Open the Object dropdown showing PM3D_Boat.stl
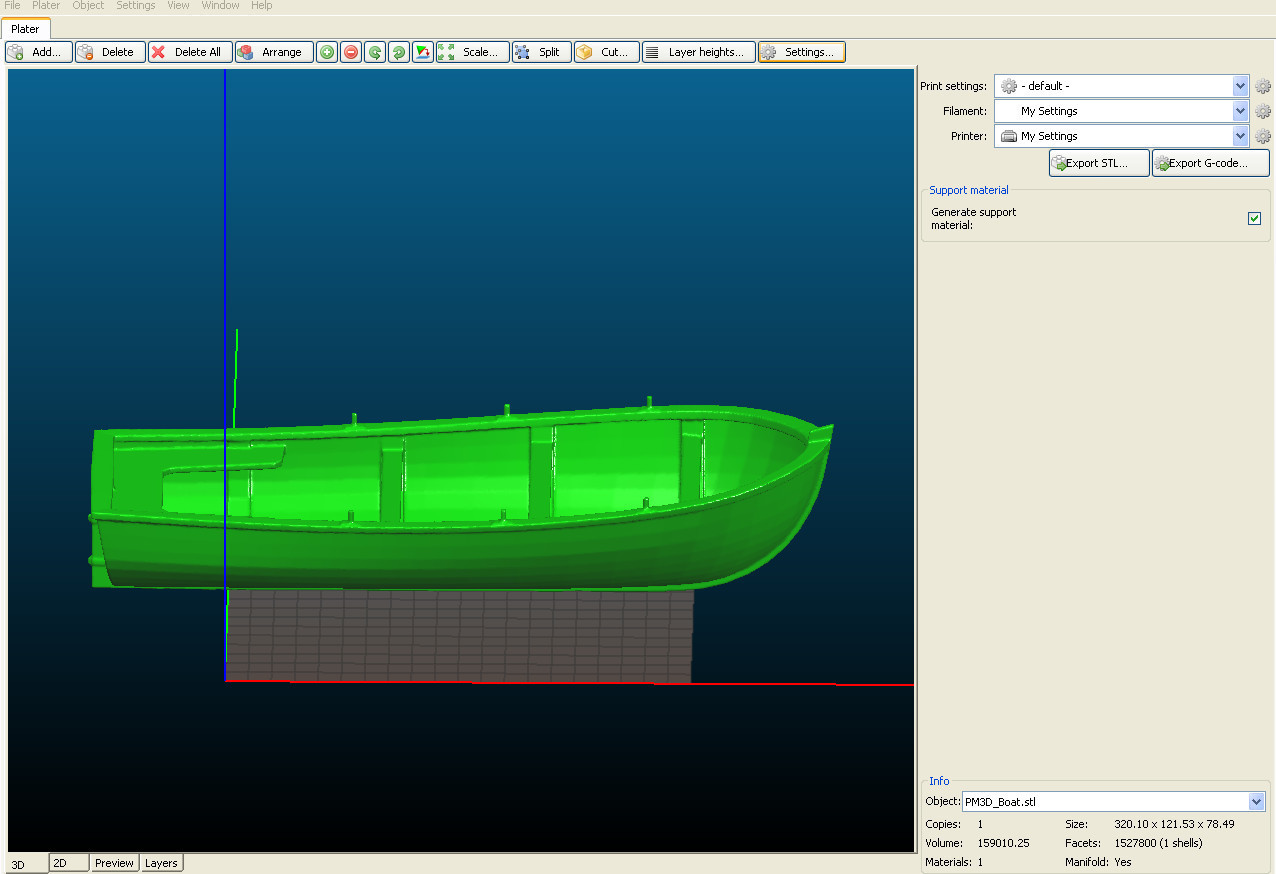 coord(1256,801)
